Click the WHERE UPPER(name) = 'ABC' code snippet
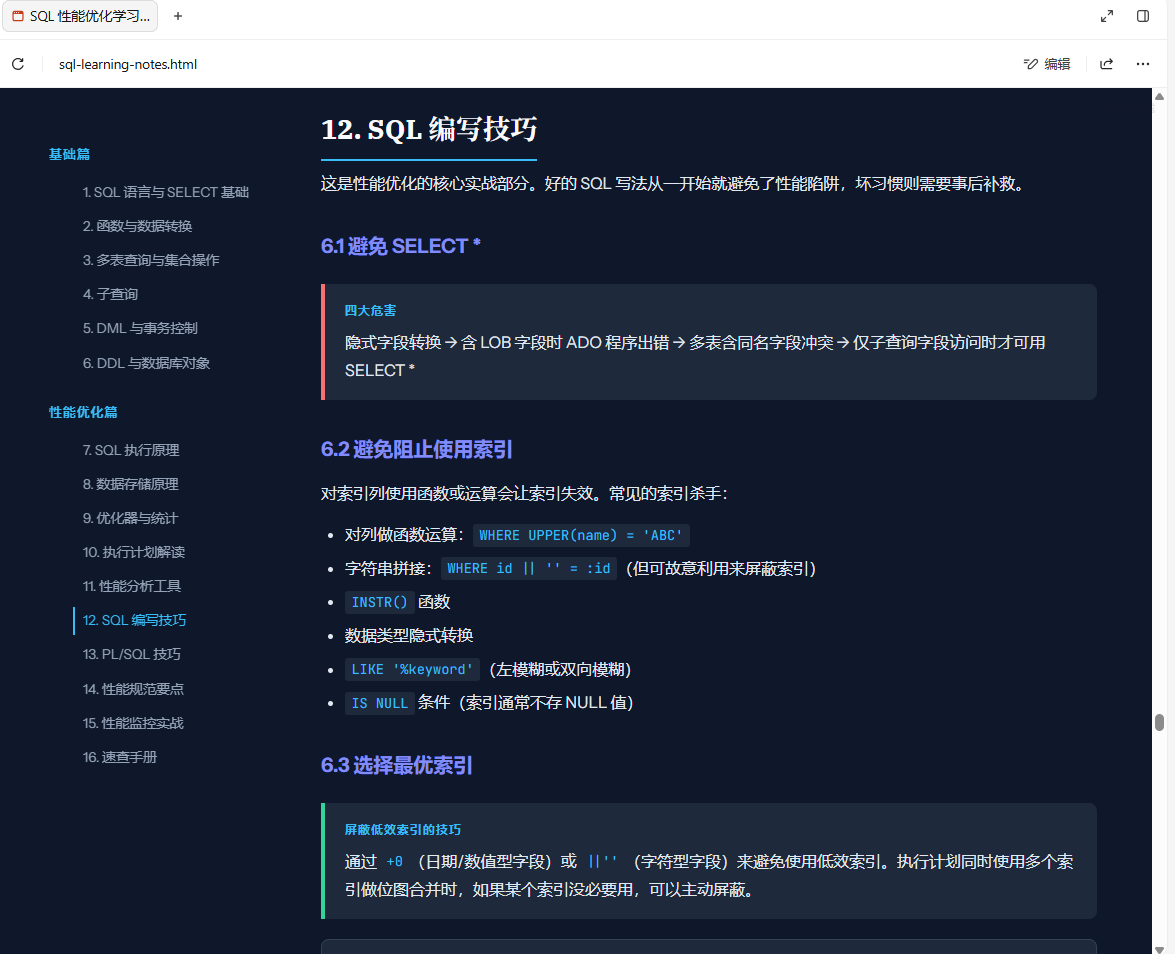Screen dimensions: 1175x954 point(581,535)
